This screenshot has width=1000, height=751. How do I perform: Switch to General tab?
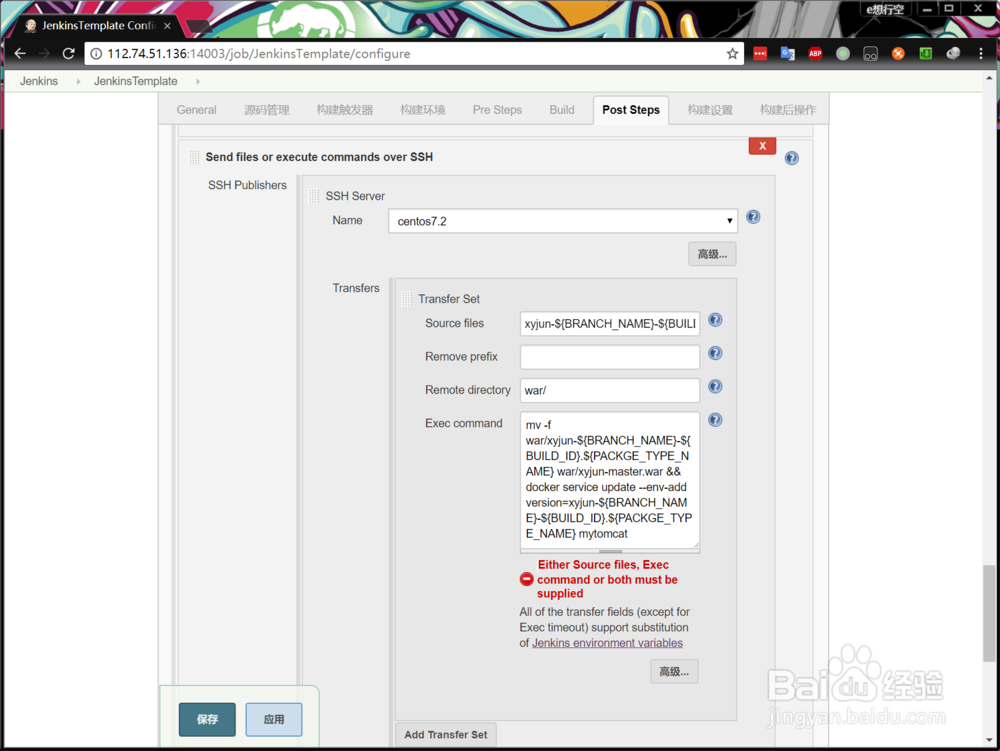pos(196,110)
